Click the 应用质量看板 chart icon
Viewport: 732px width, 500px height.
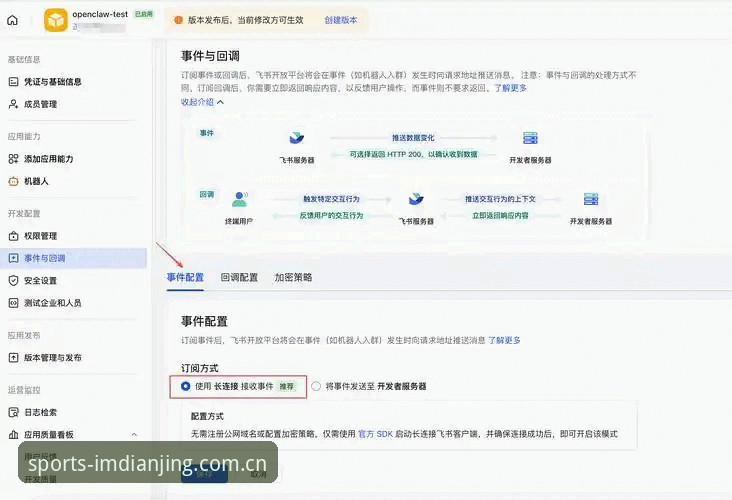click(x=14, y=435)
